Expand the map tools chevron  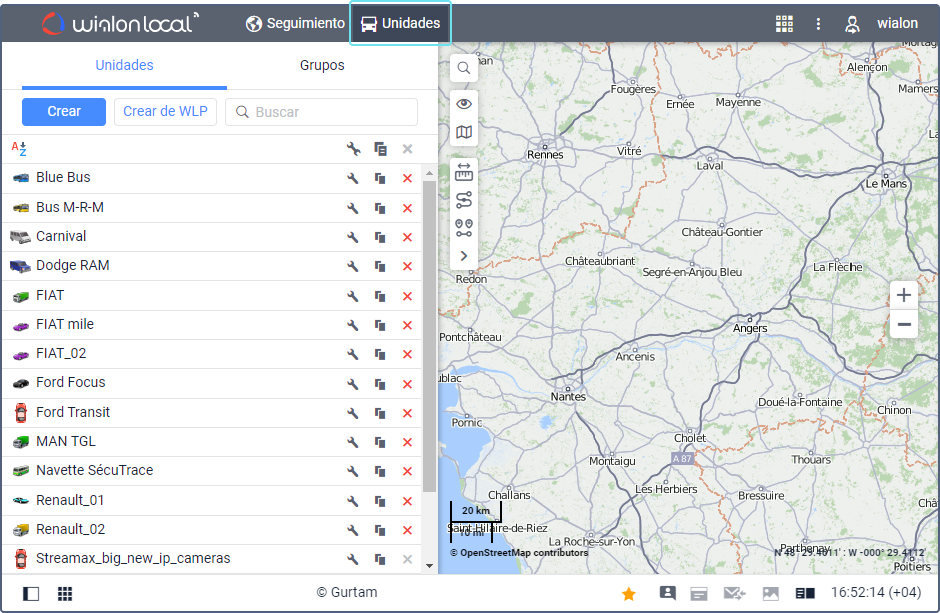click(464, 256)
